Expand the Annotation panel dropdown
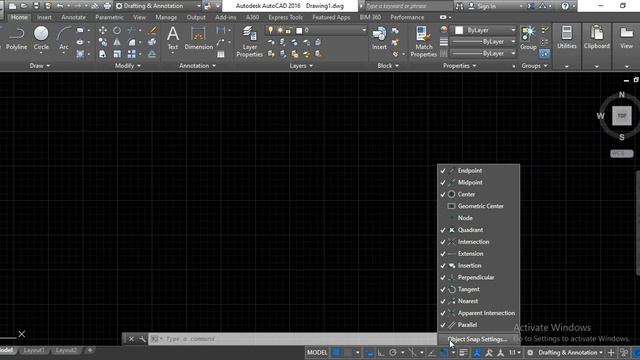This screenshot has width=640, height=360. tap(198, 66)
